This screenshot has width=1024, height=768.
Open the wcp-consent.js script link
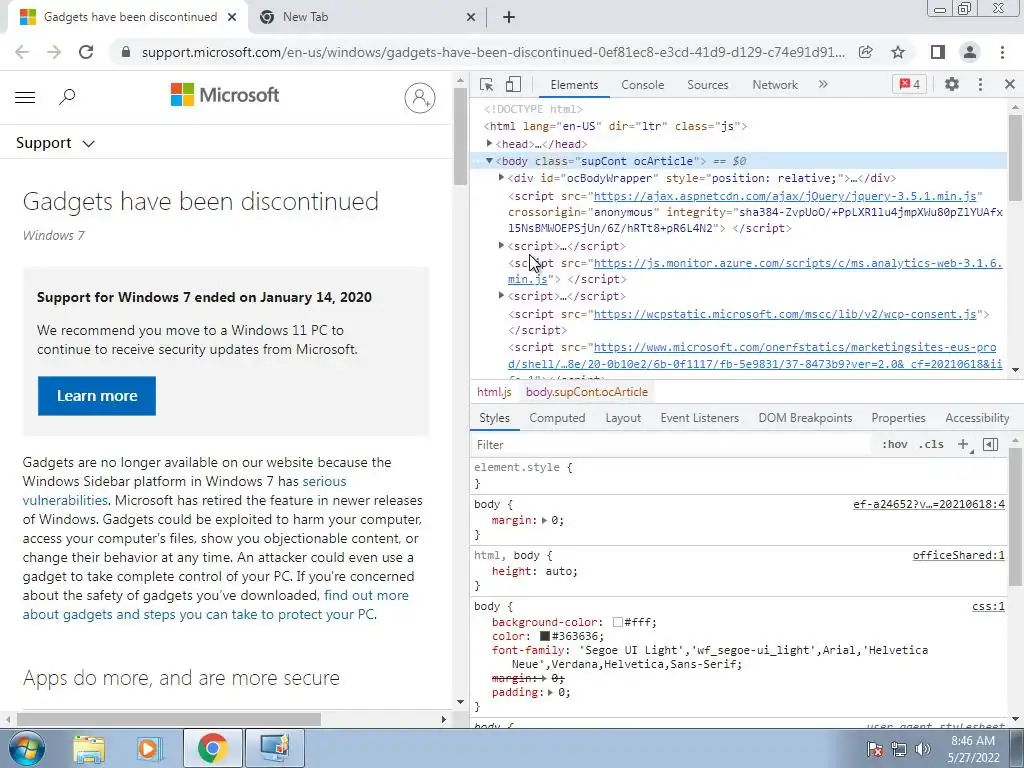click(785, 314)
